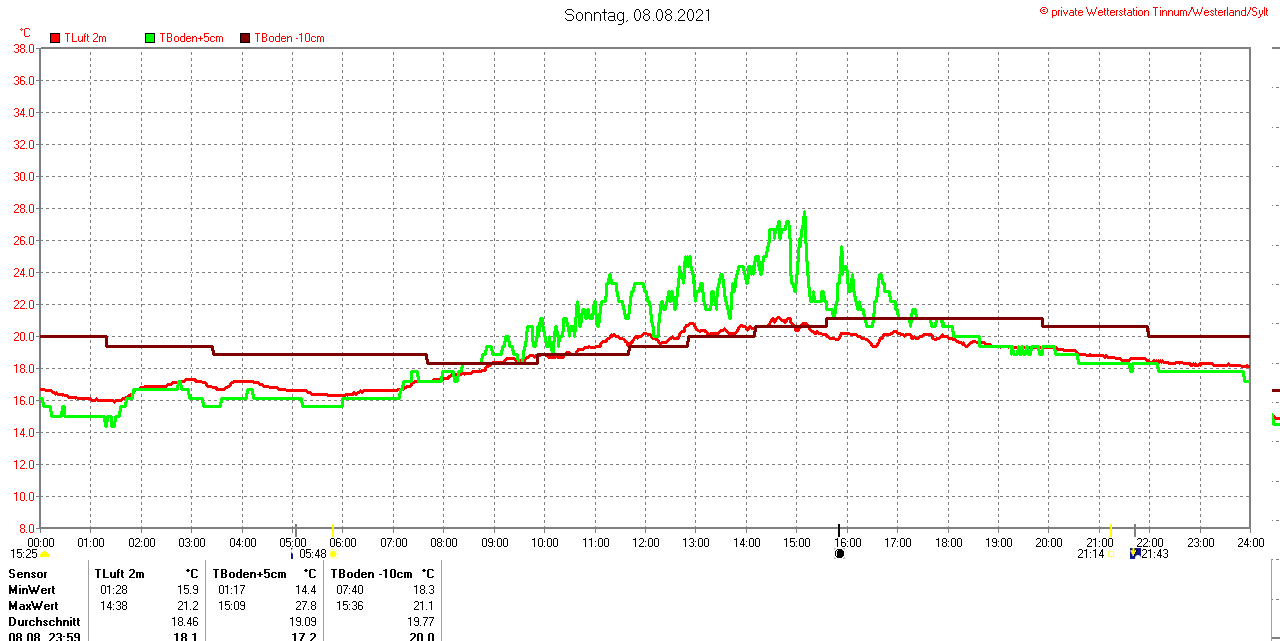This screenshot has width=1280, height=641.
Task: Click the red TLuft 2m legend square
Action: point(55,38)
